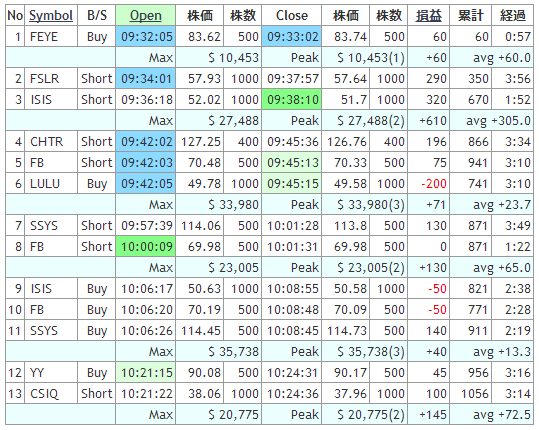Viewport: 539px width, 430px height.
Task: Select opening price 83.62
Action: point(204,36)
